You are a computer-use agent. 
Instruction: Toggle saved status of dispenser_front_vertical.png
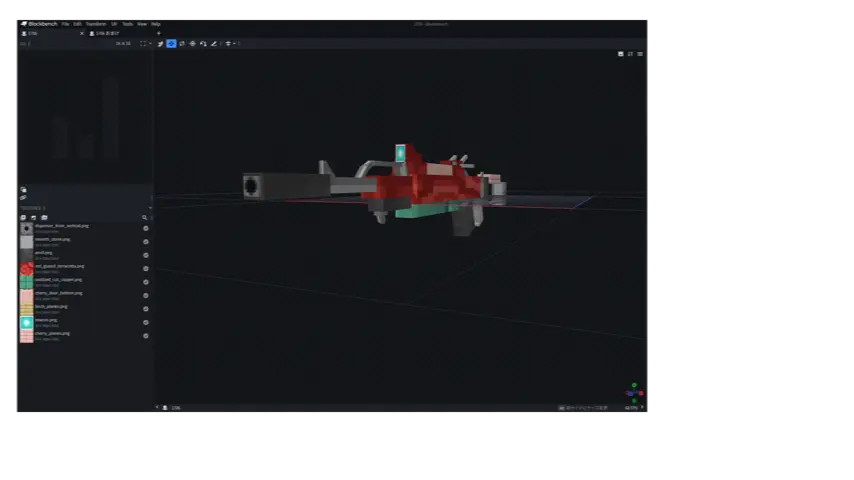pos(146,228)
